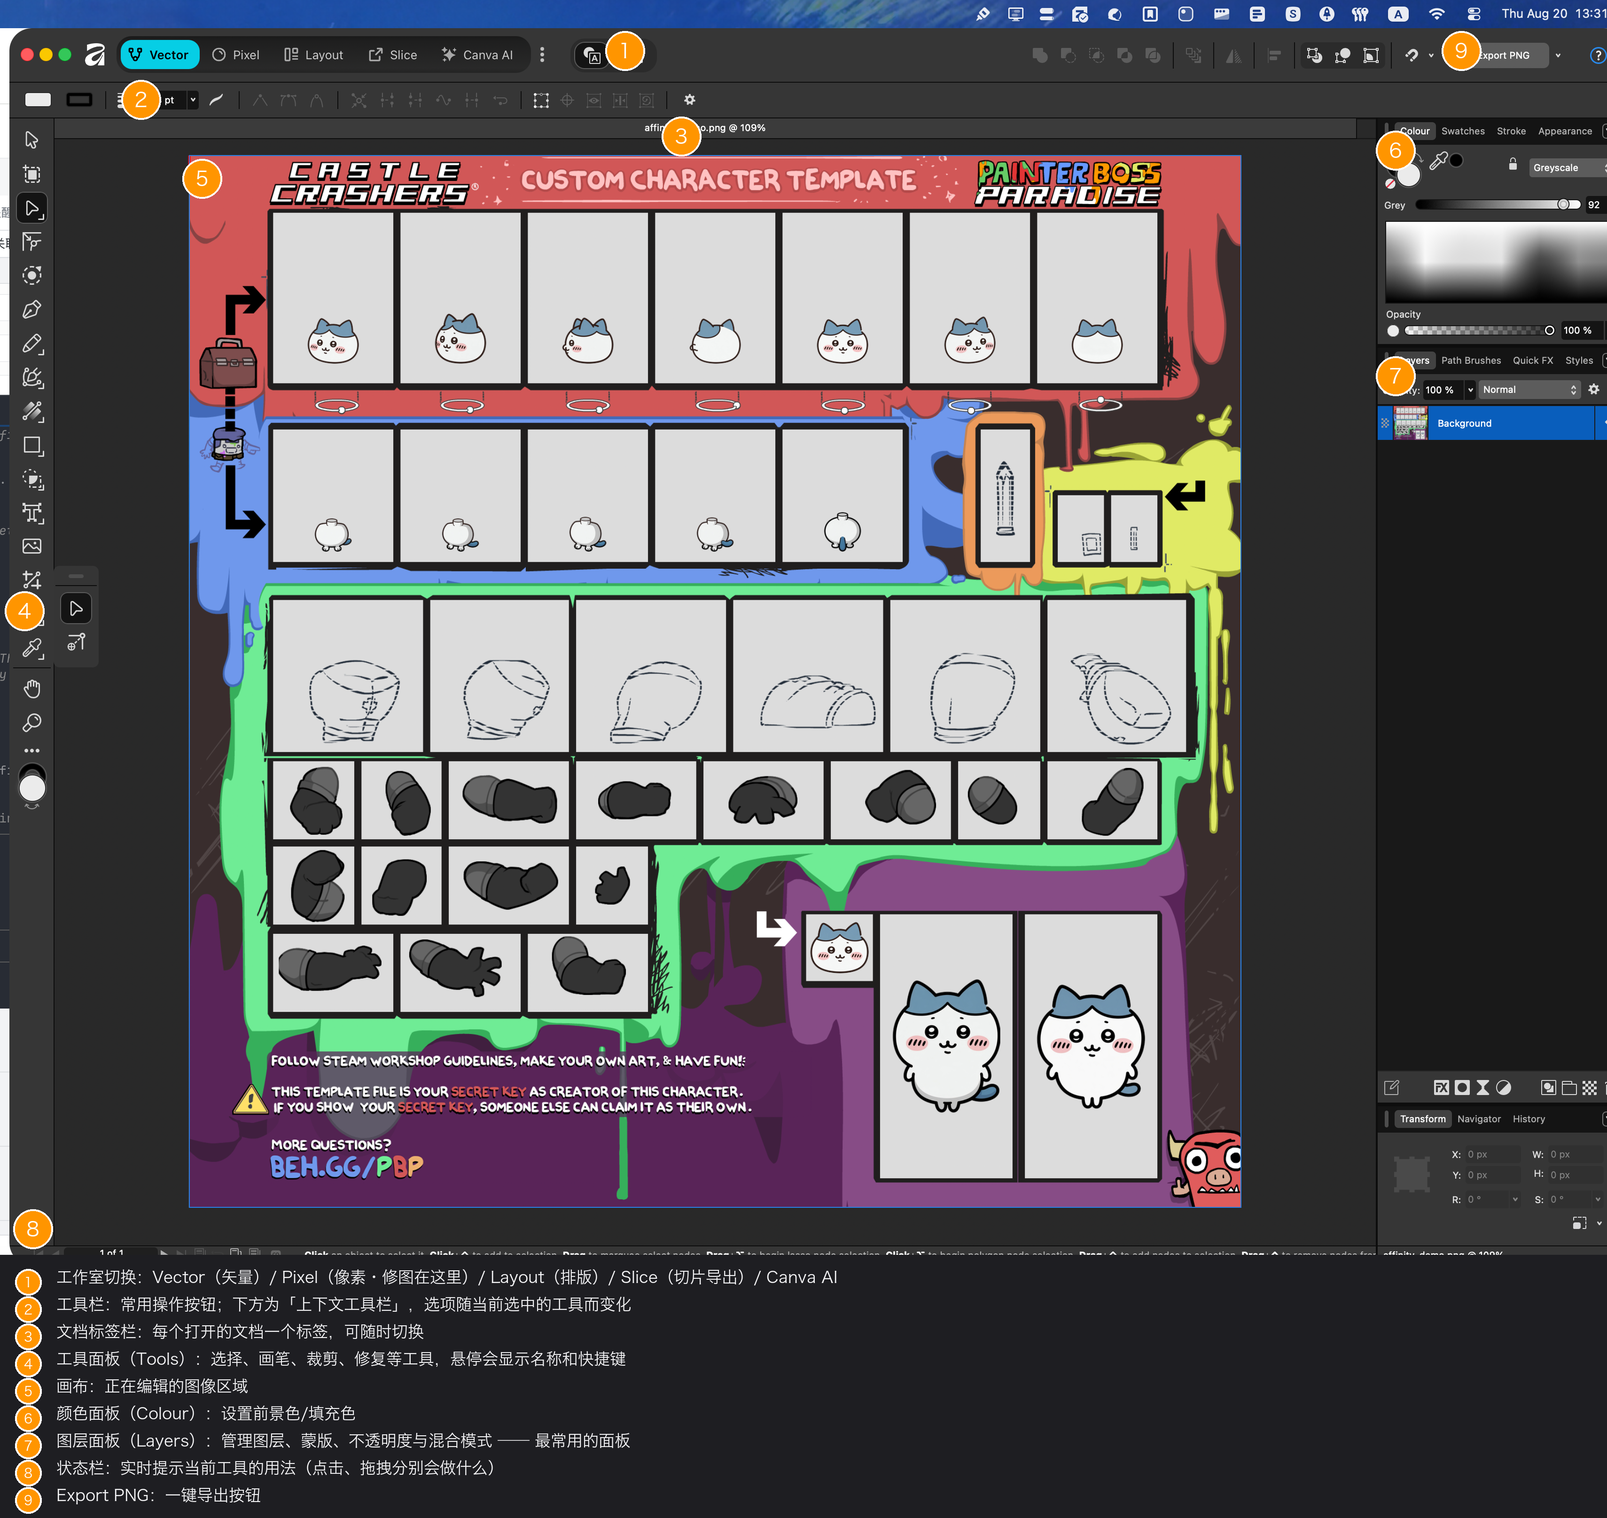This screenshot has height=1518, width=1607.
Task: Open the Quick FX panel tab
Action: [1533, 361]
